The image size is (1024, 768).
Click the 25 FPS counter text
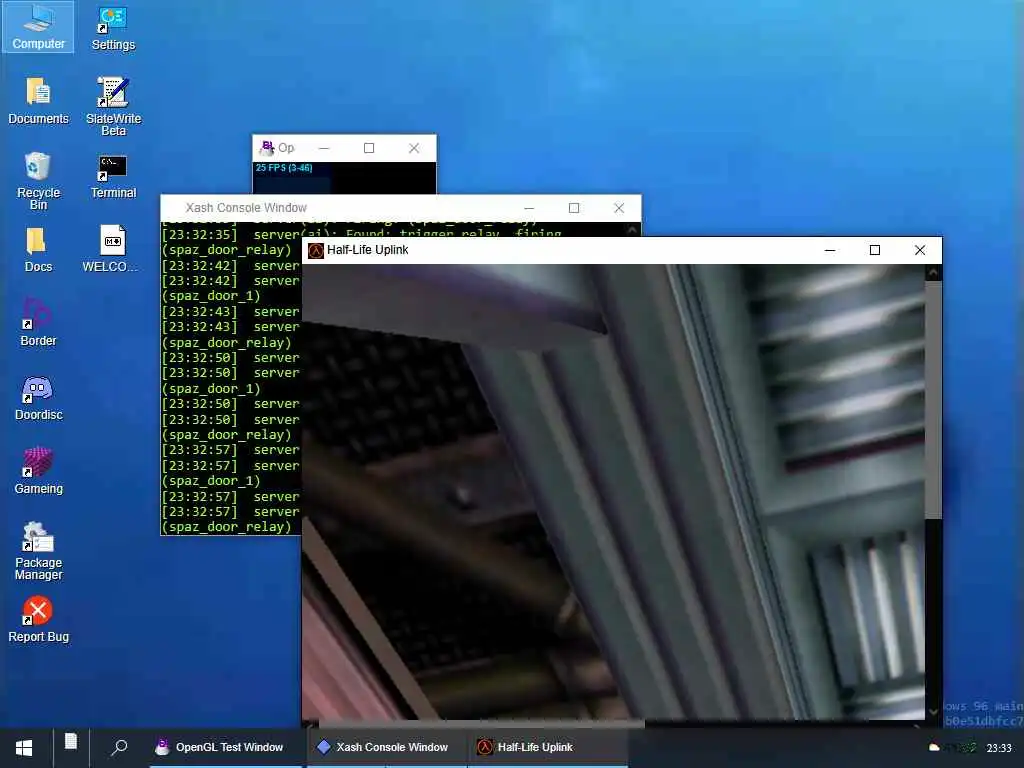click(284, 168)
